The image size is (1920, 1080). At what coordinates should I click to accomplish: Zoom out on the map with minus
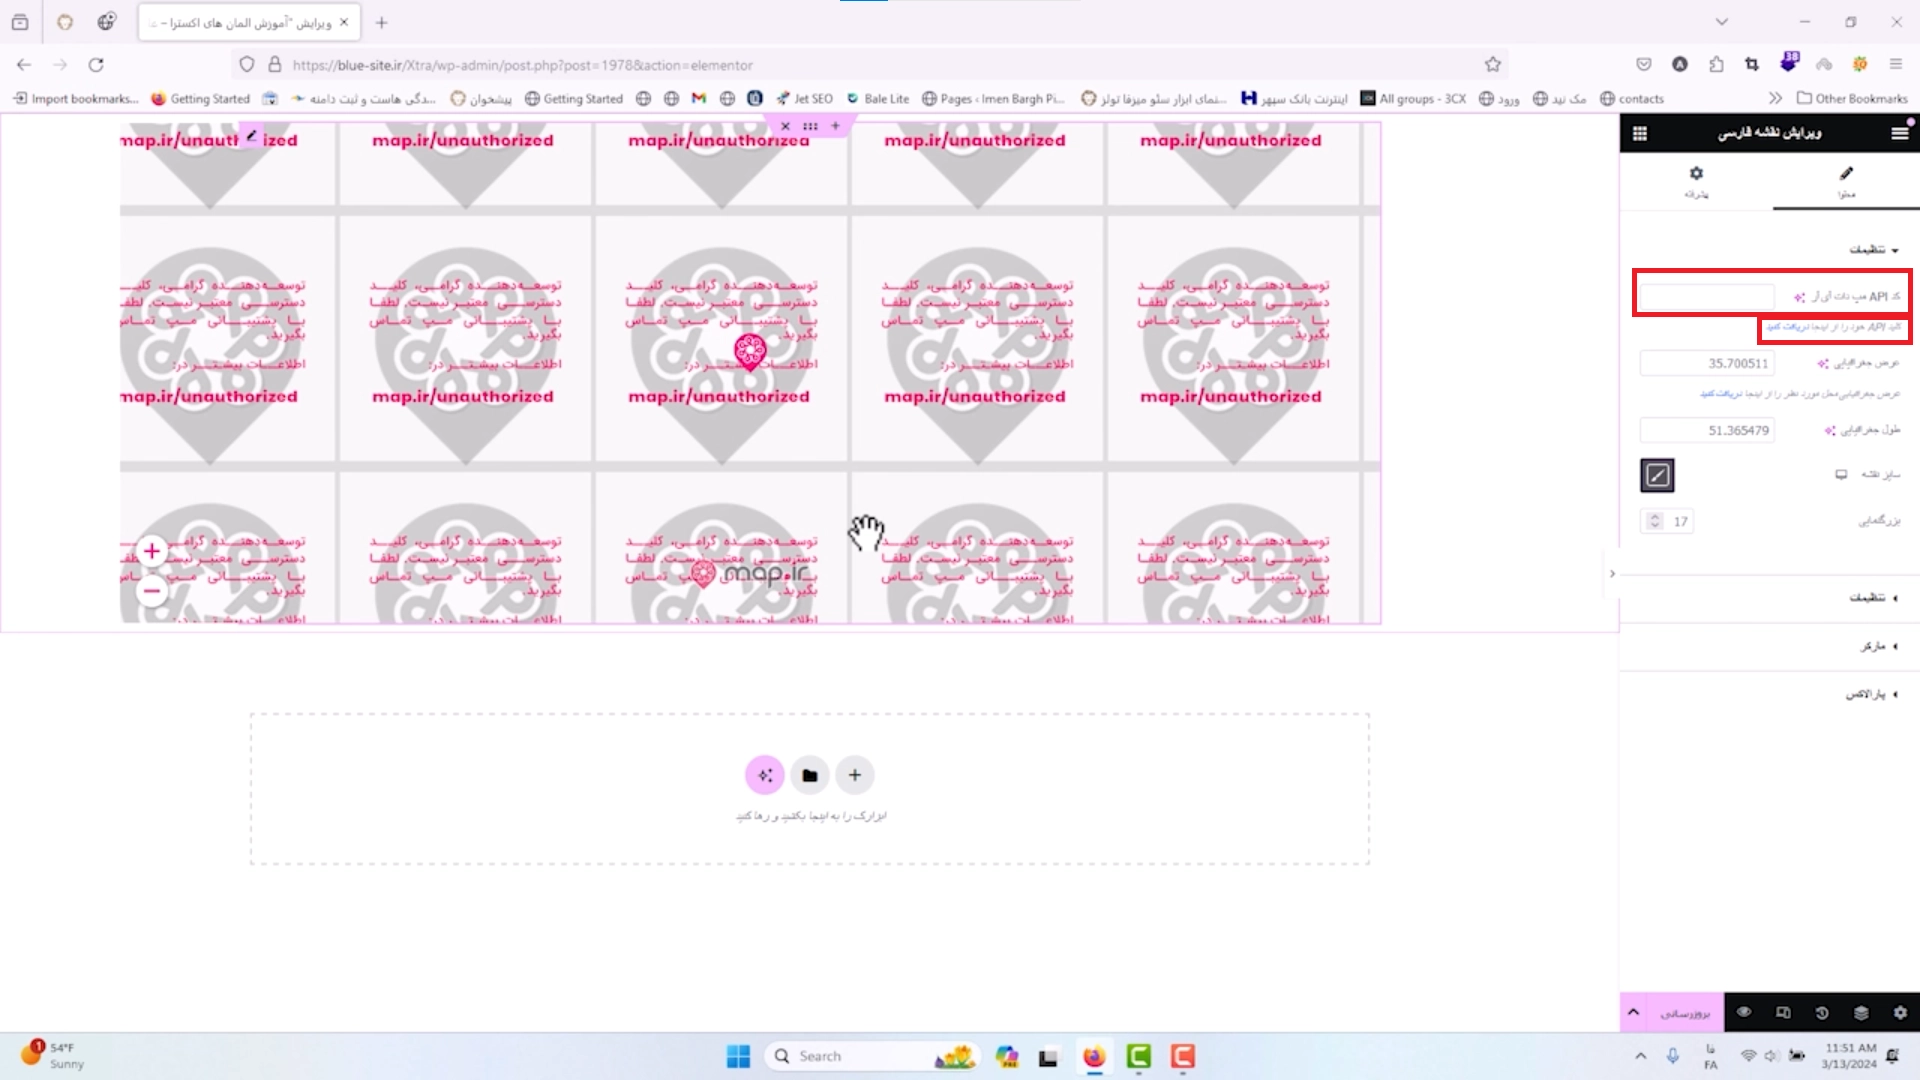coord(152,591)
